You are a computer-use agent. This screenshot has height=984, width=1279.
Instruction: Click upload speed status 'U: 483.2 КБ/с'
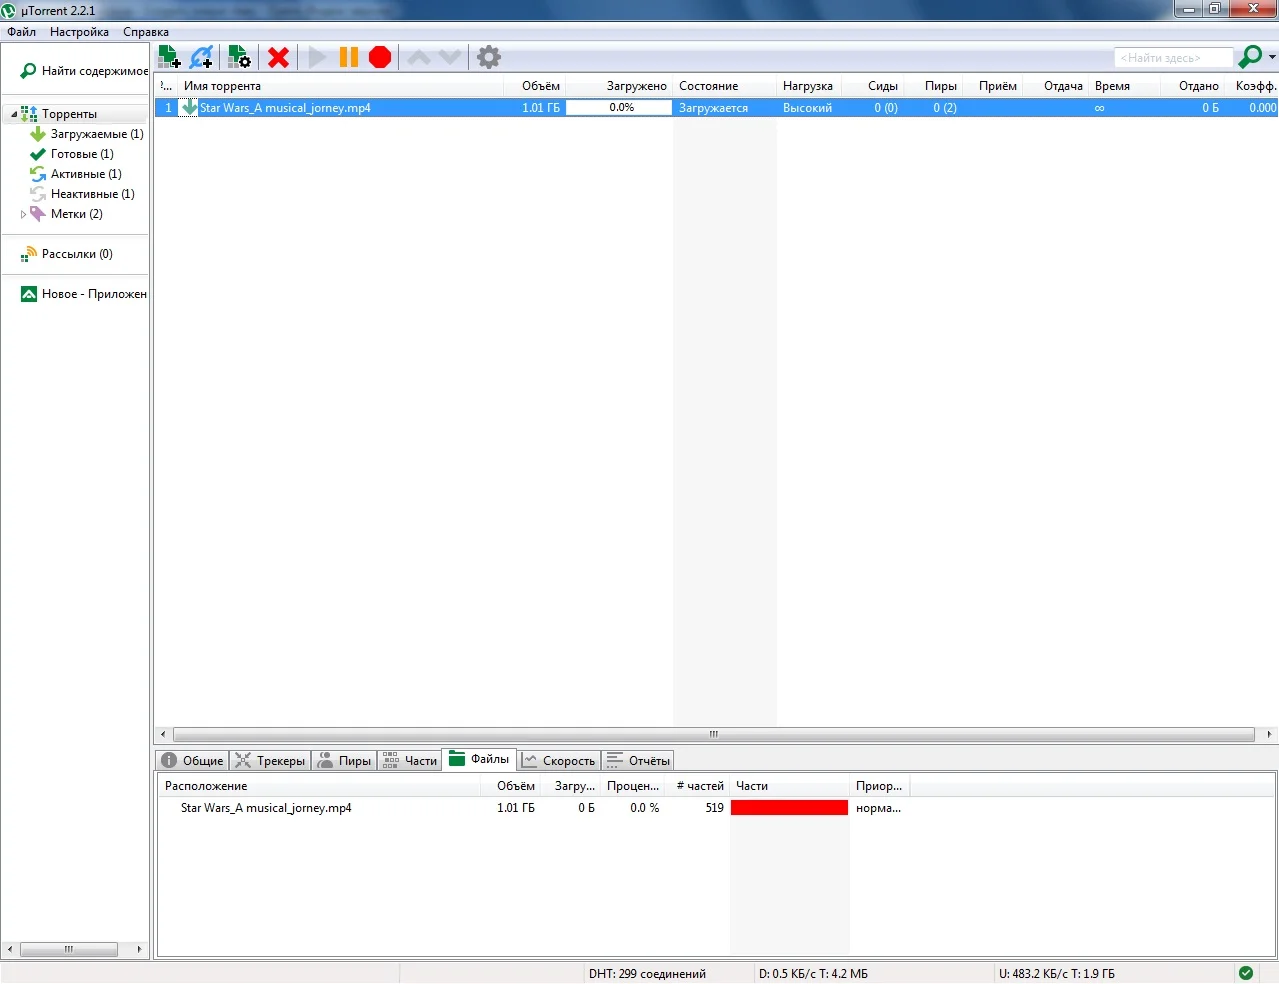(x=1056, y=974)
